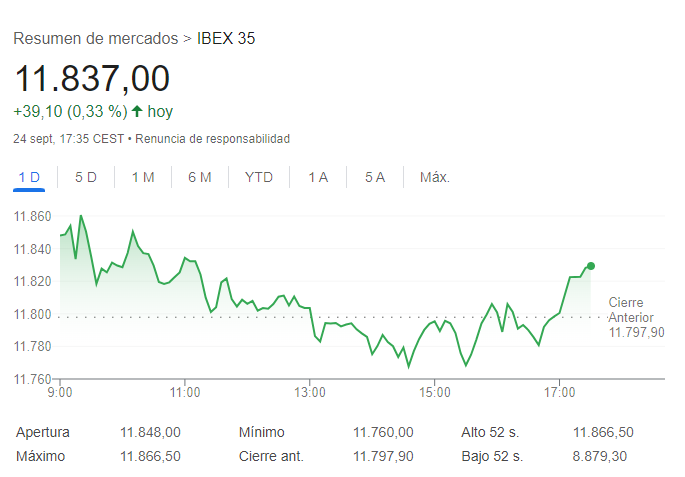Switch to the 5 D chart tab

pyautogui.click(x=86, y=177)
